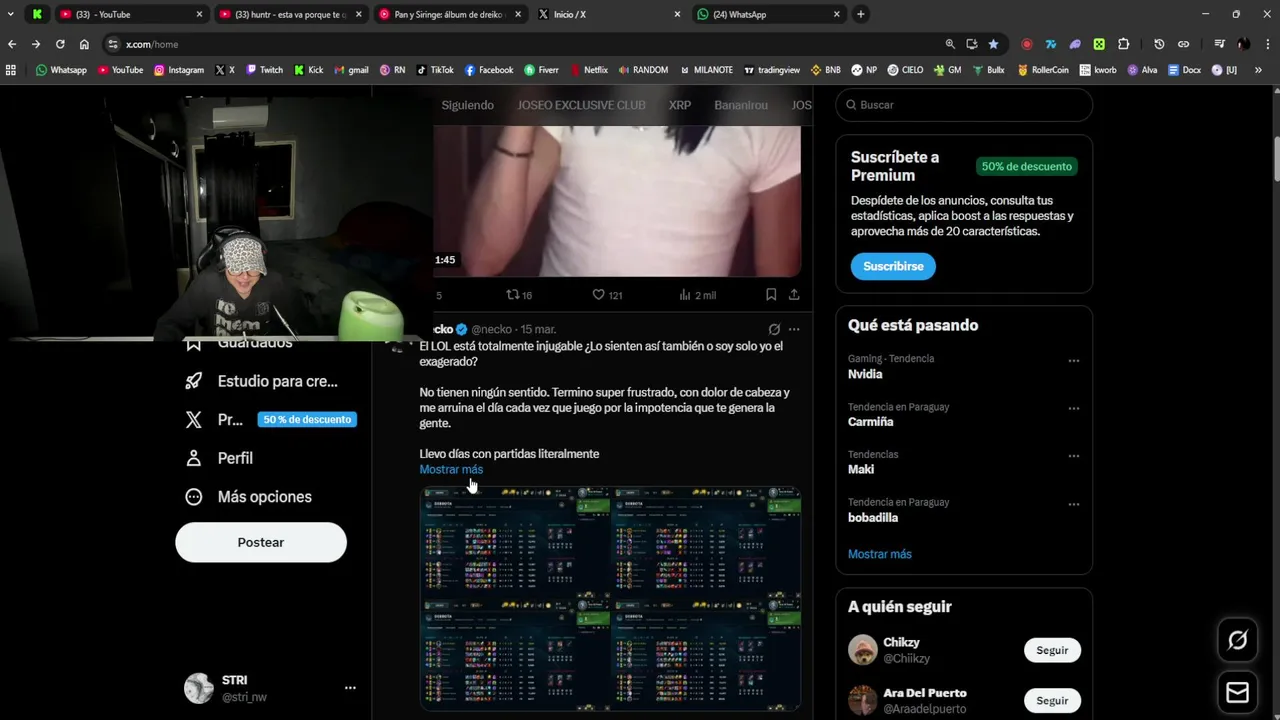Screen dimensions: 1280x720
Task: Open Chikzy's profile avatar
Action: tap(863, 650)
